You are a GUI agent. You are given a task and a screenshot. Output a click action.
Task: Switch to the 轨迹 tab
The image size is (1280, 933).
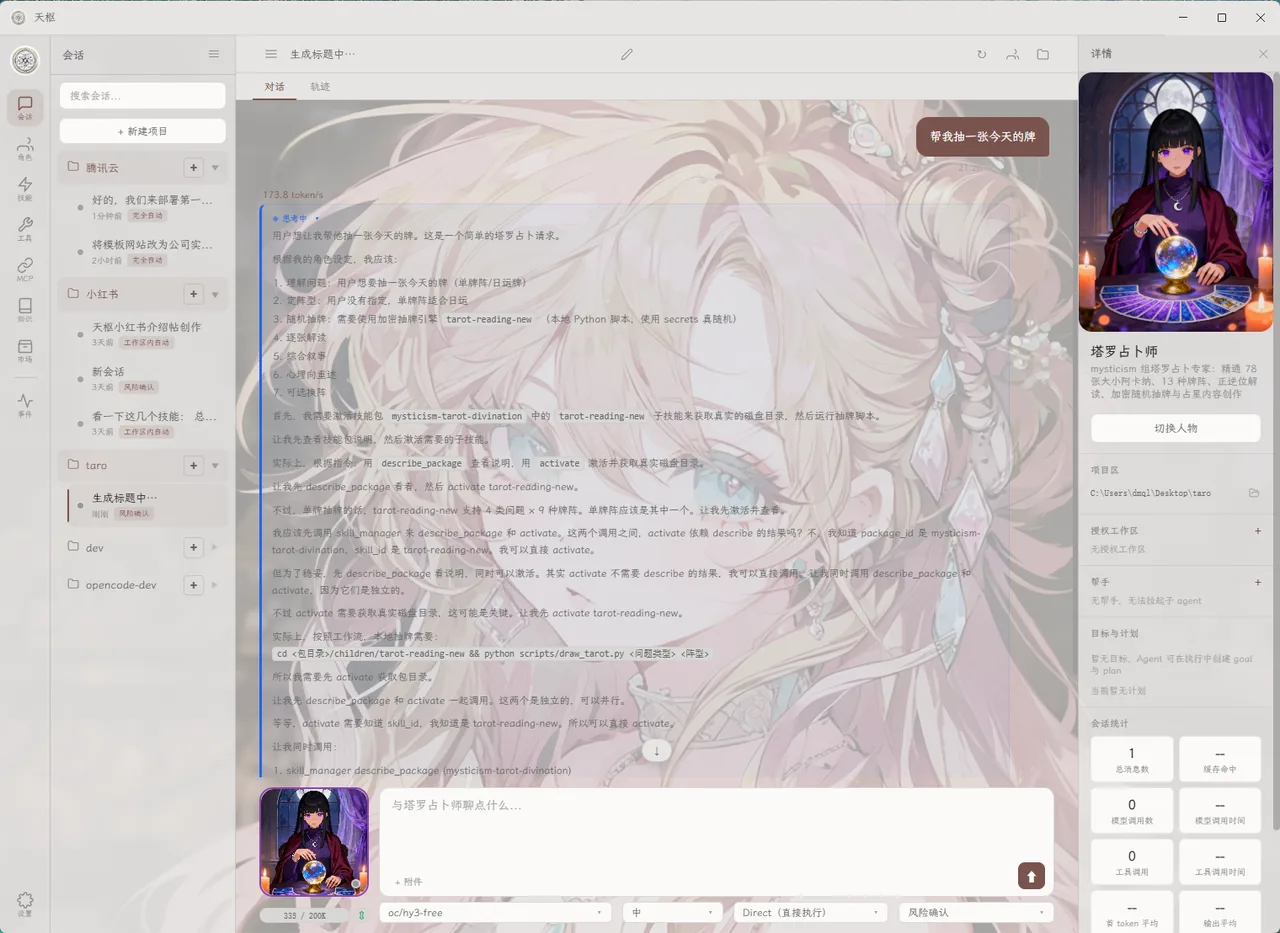(x=320, y=87)
